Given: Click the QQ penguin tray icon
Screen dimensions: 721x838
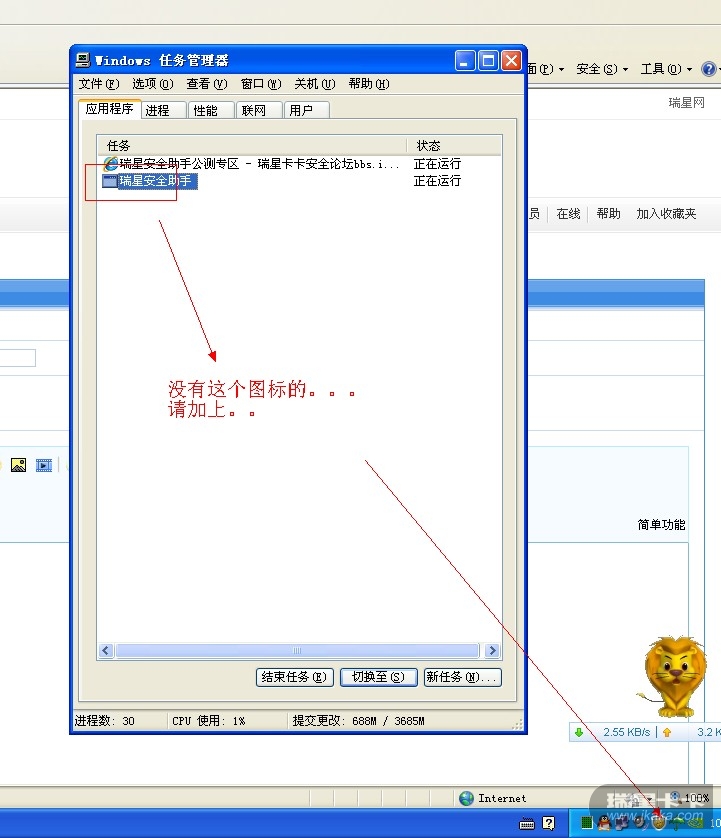Looking at the screenshot, I should click(604, 823).
